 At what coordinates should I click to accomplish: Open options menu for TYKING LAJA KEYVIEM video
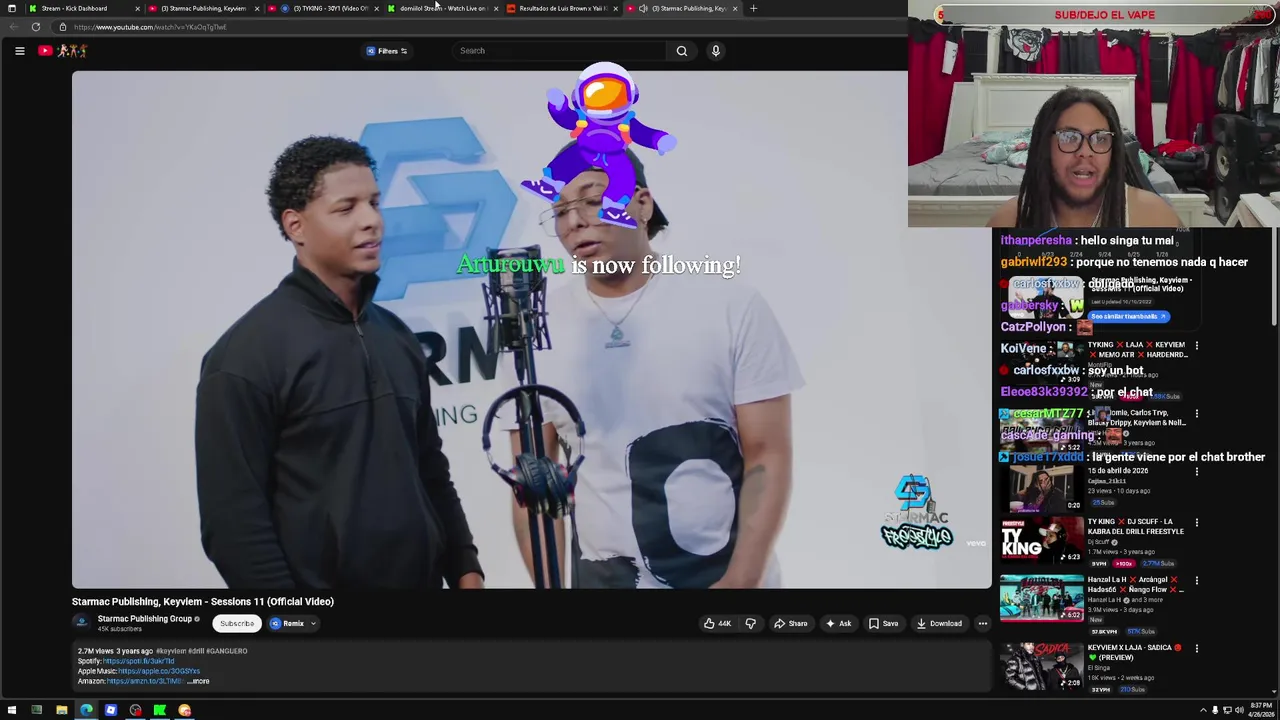(x=1196, y=346)
